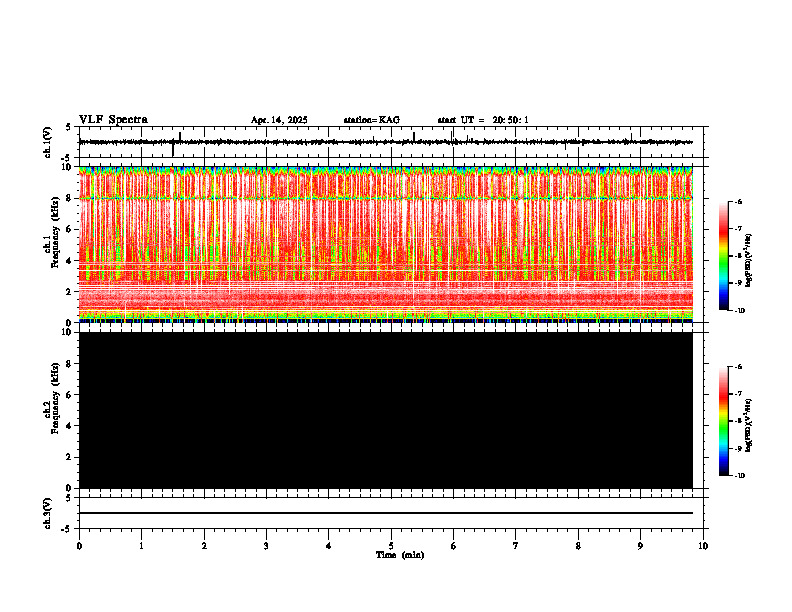This screenshot has height=612, width=792.
Task: Click the ch.1 "Frequency (kHz)" axis label
Action: click(56, 231)
